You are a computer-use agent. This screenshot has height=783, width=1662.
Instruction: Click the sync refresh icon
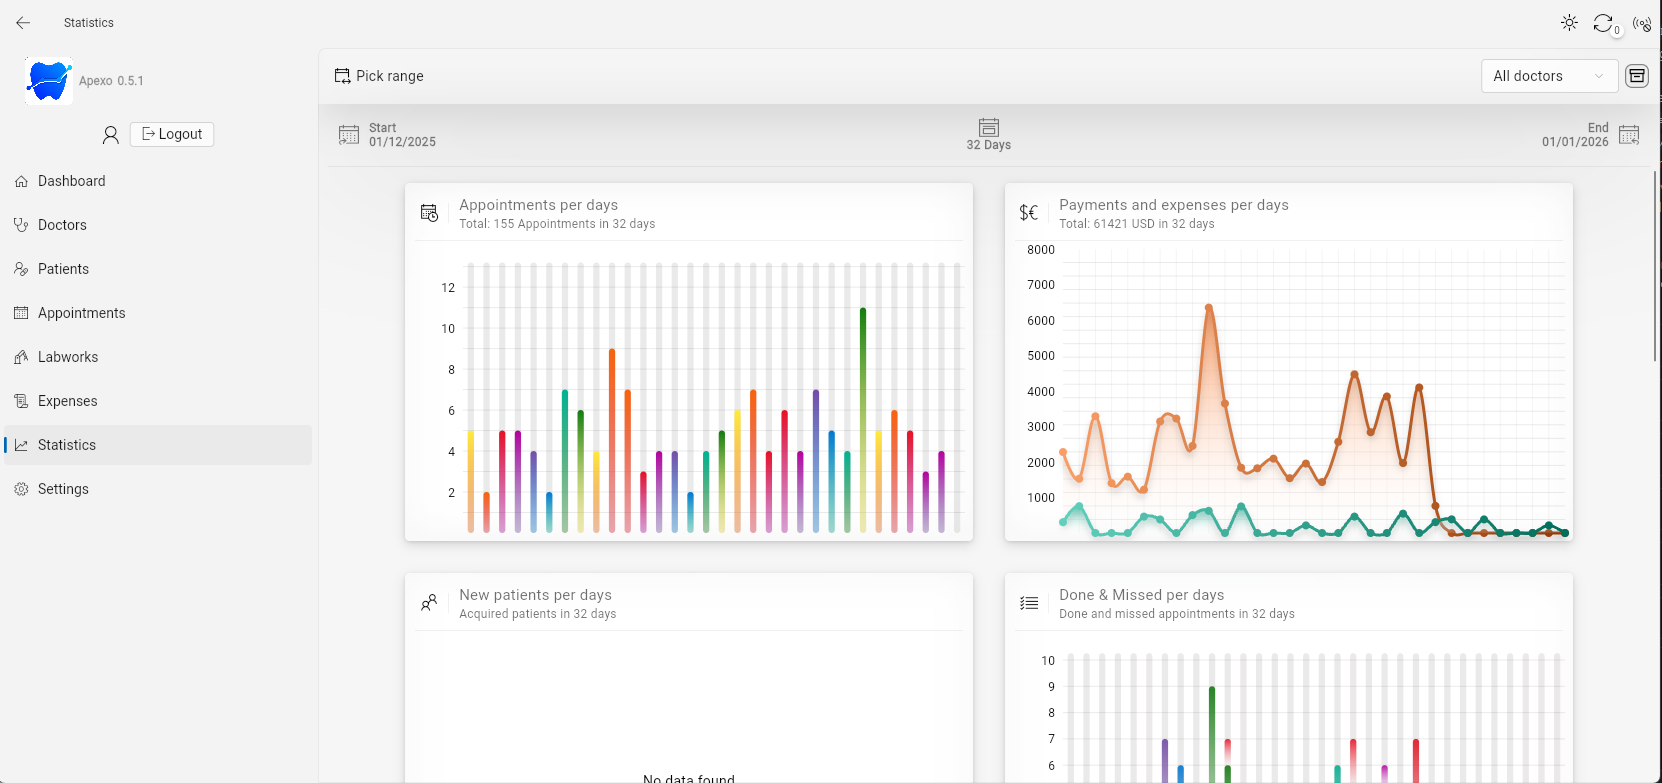point(1603,22)
